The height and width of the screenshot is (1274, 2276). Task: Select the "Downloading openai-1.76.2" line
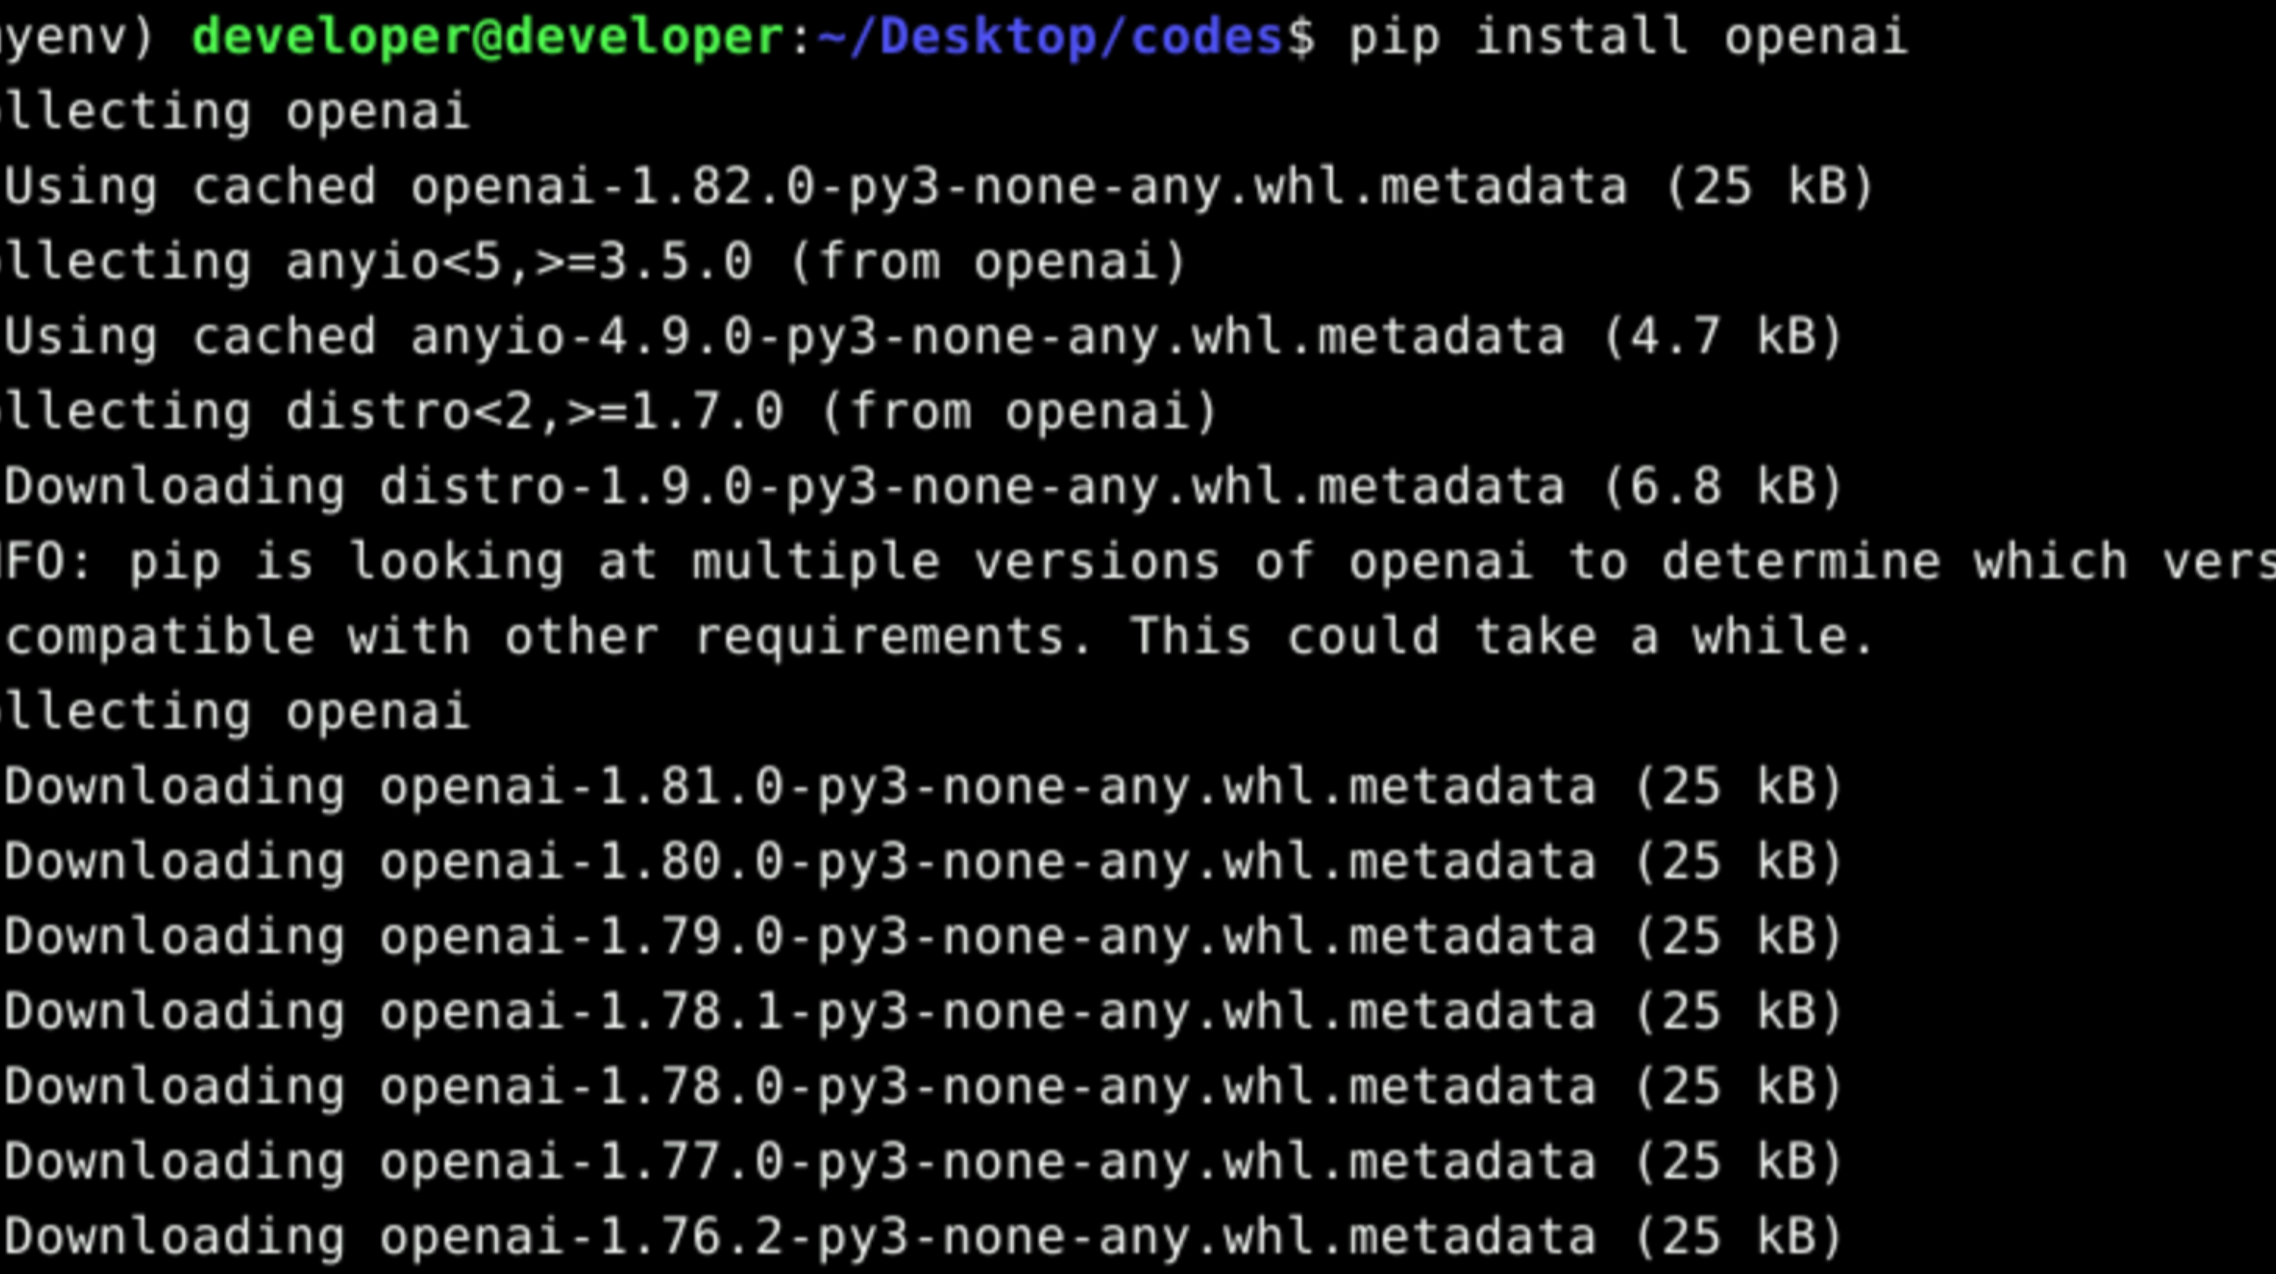923,1237
